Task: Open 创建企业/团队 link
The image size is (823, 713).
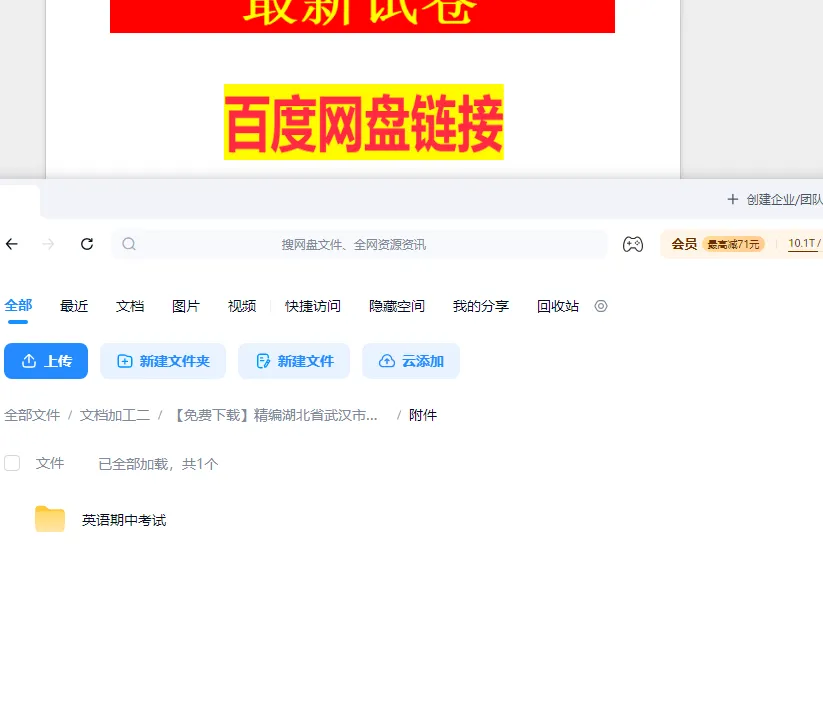Action: (784, 200)
